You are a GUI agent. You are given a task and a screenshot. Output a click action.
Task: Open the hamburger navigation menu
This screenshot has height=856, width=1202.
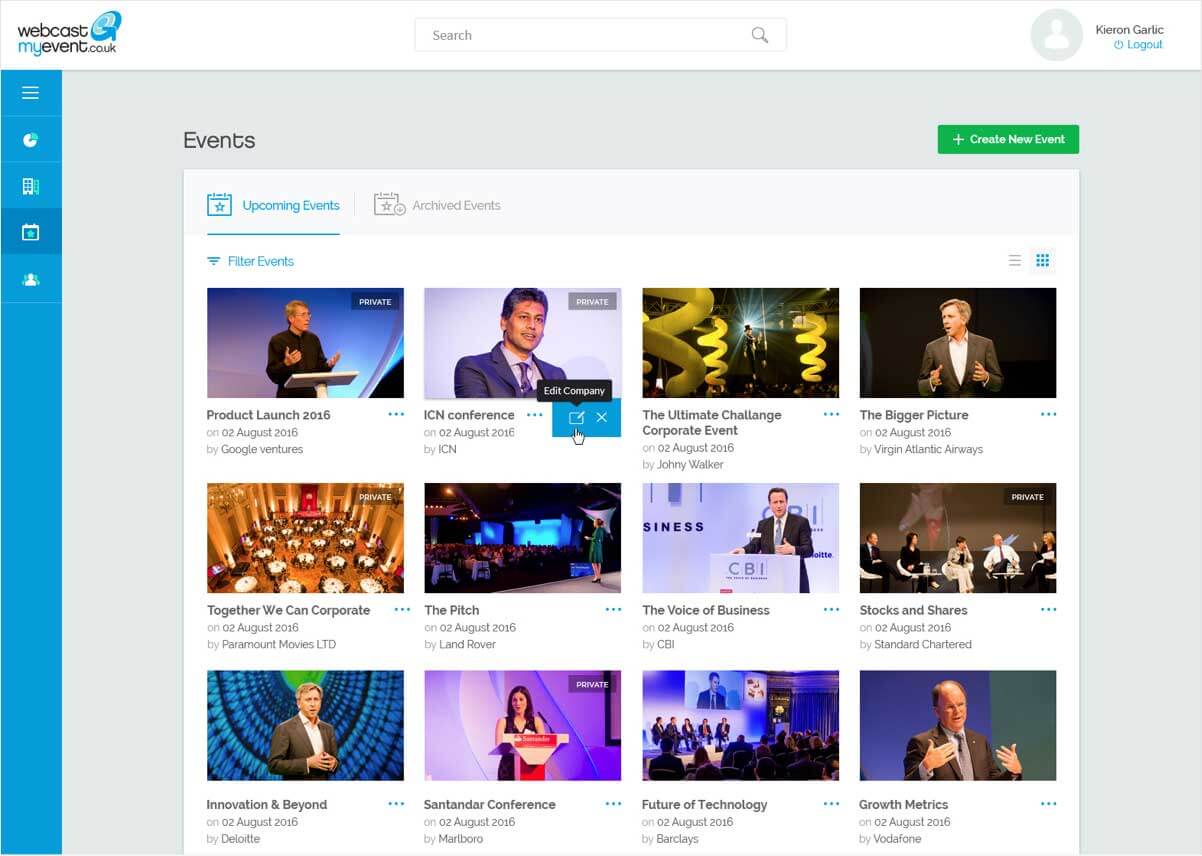click(x=30, y=92)
